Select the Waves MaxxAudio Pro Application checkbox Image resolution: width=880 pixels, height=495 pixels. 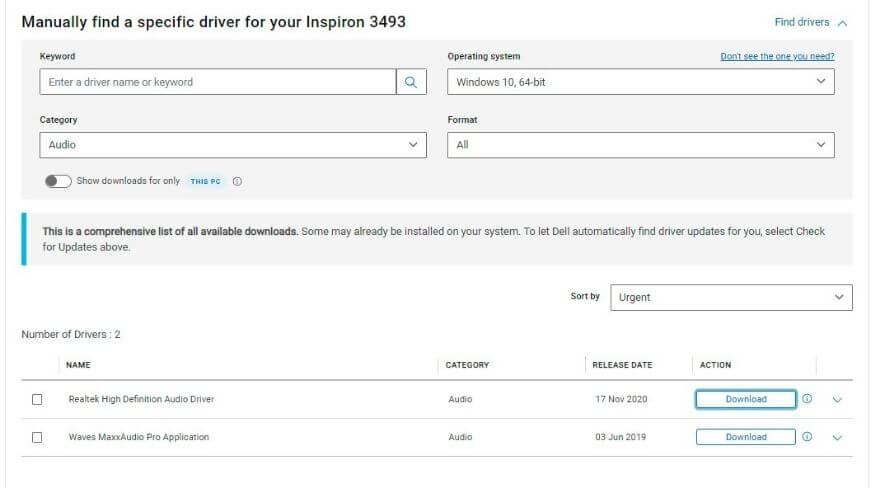coord(37,437)
